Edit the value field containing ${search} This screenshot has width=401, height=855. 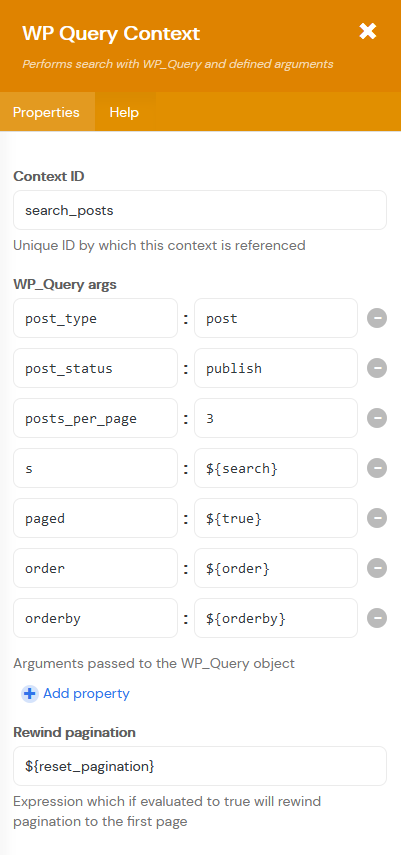276,468
